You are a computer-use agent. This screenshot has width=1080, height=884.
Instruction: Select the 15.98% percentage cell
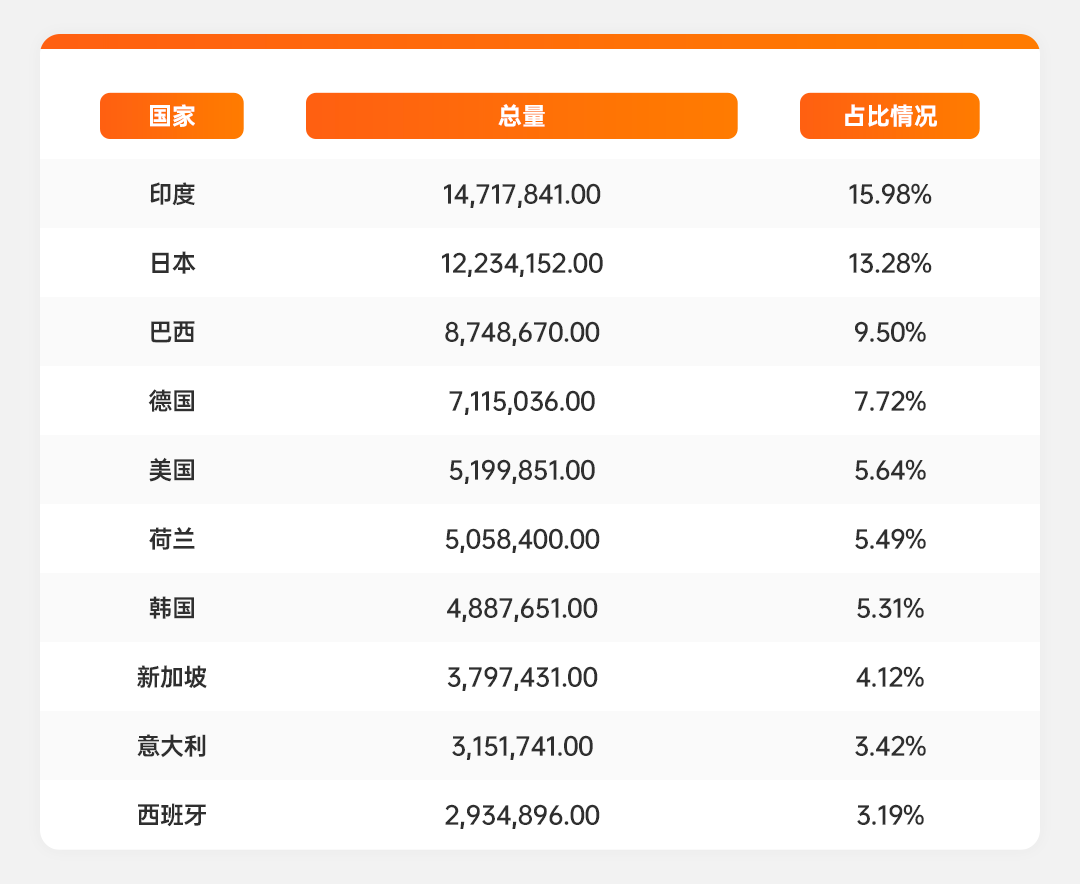pyautogui.click(x=889, y=194)
